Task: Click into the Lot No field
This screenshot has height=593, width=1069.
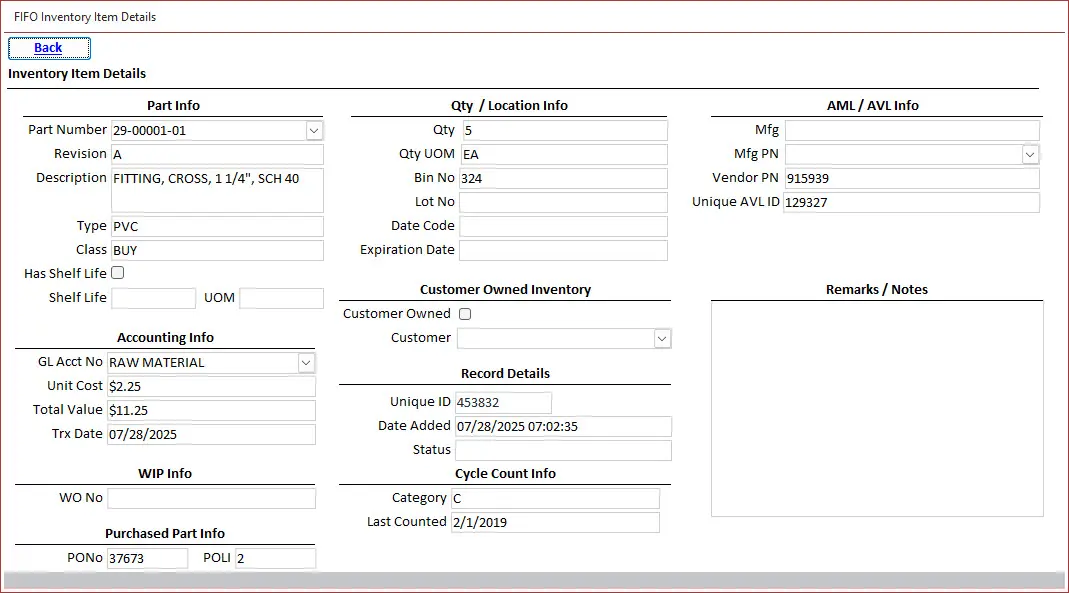Action: coord(563,203)
